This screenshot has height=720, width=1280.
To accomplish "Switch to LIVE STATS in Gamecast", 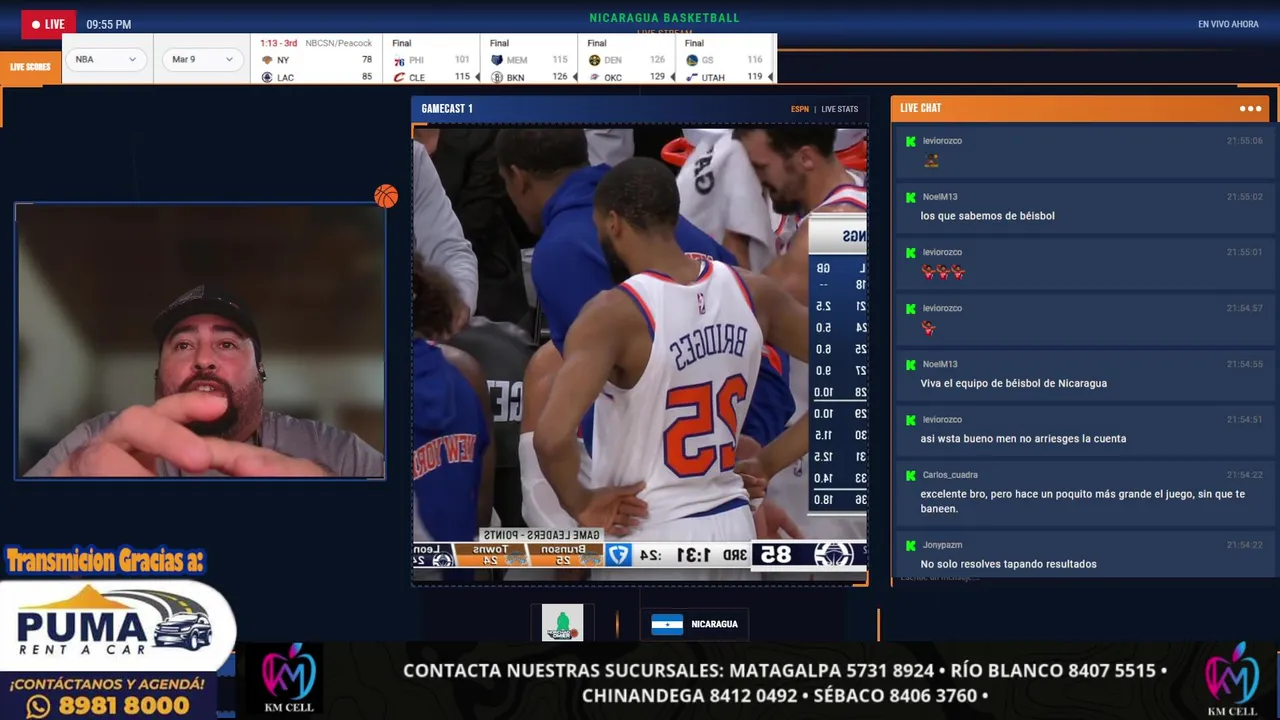I will pyautogui.click(x=840, y=109).
